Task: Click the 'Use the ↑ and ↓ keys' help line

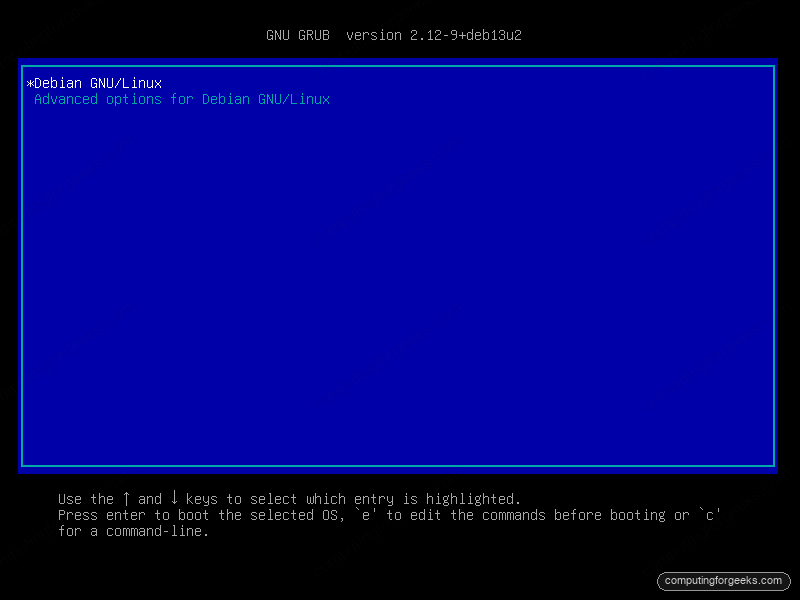Action: tap(289, 498)
